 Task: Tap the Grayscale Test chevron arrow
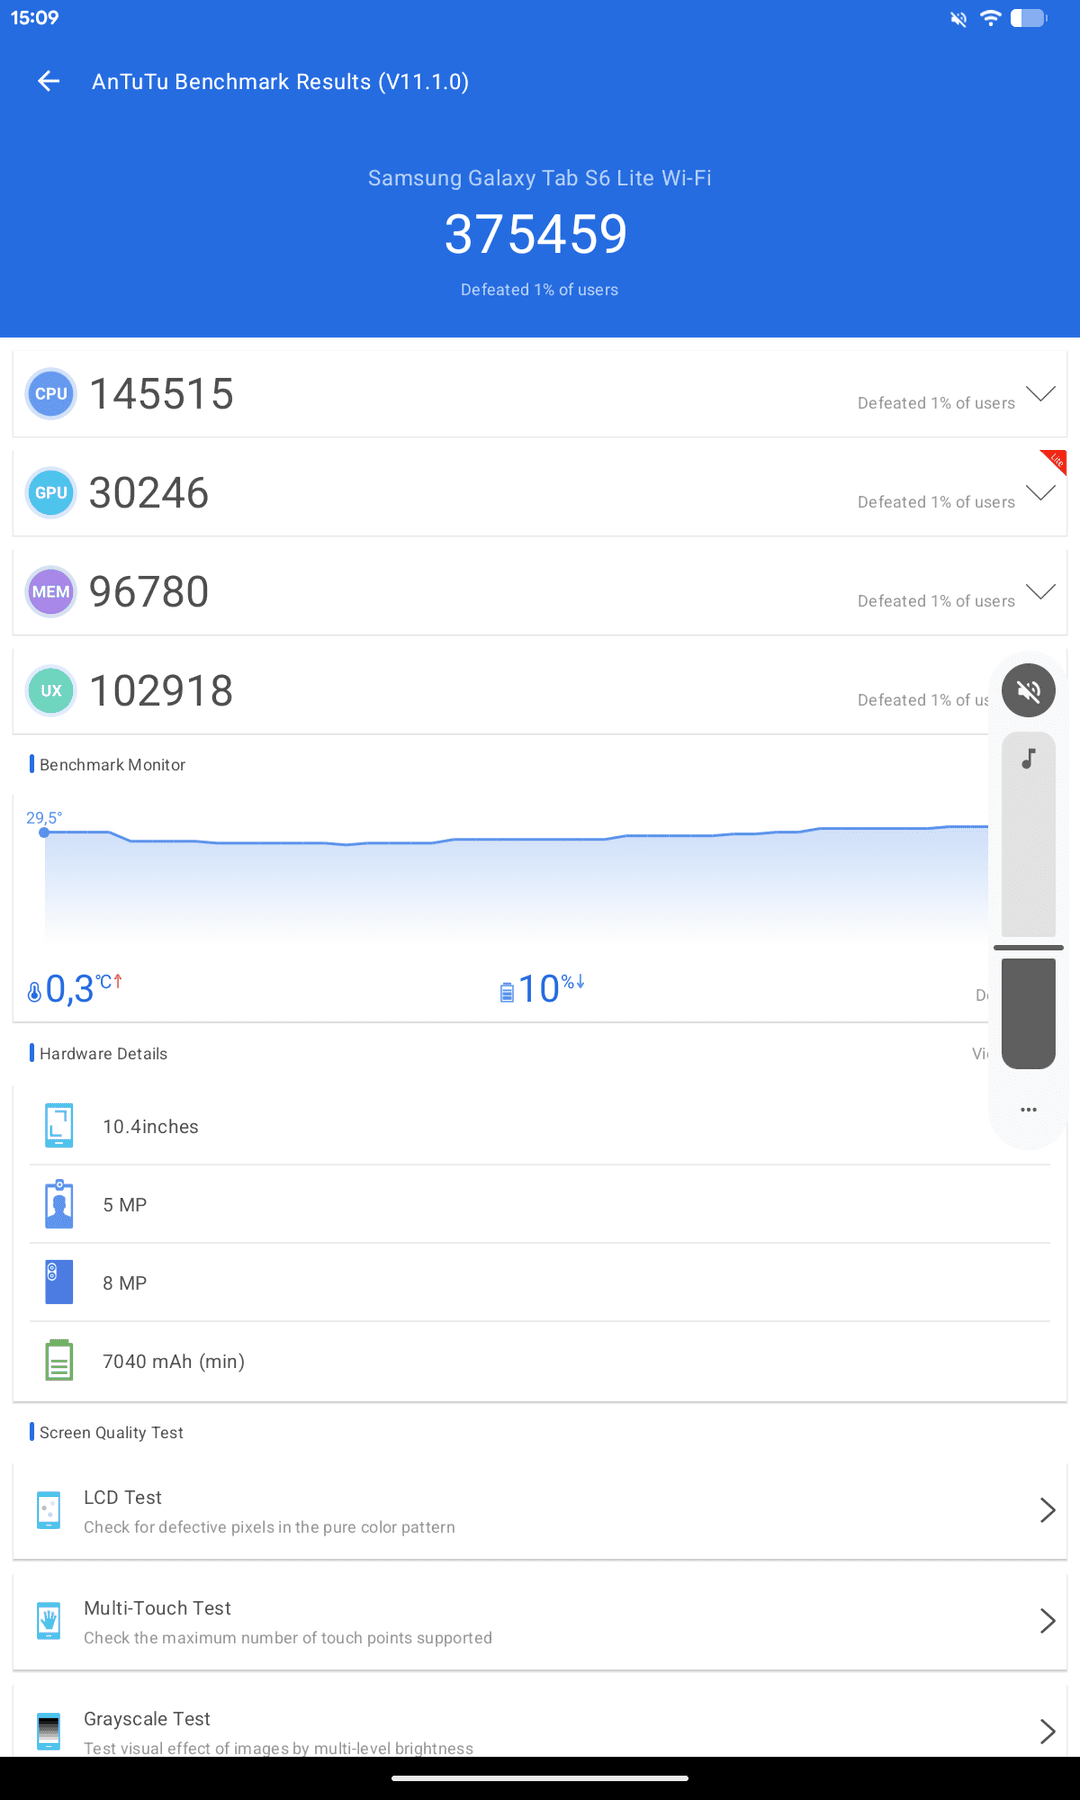tap(1047, 1732)
